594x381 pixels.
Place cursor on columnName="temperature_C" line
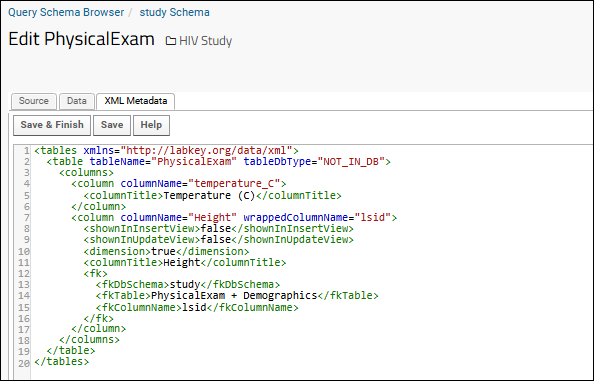[x=179, y=184]
